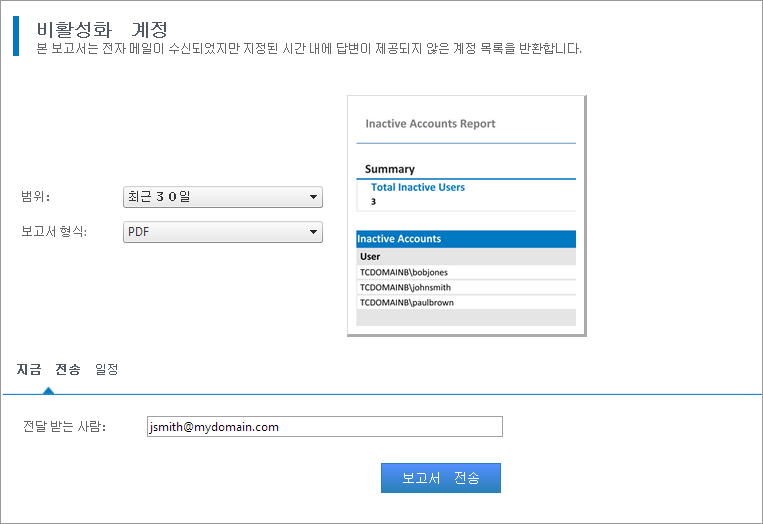Click the inactive user count 3

[x=373, y=201]
